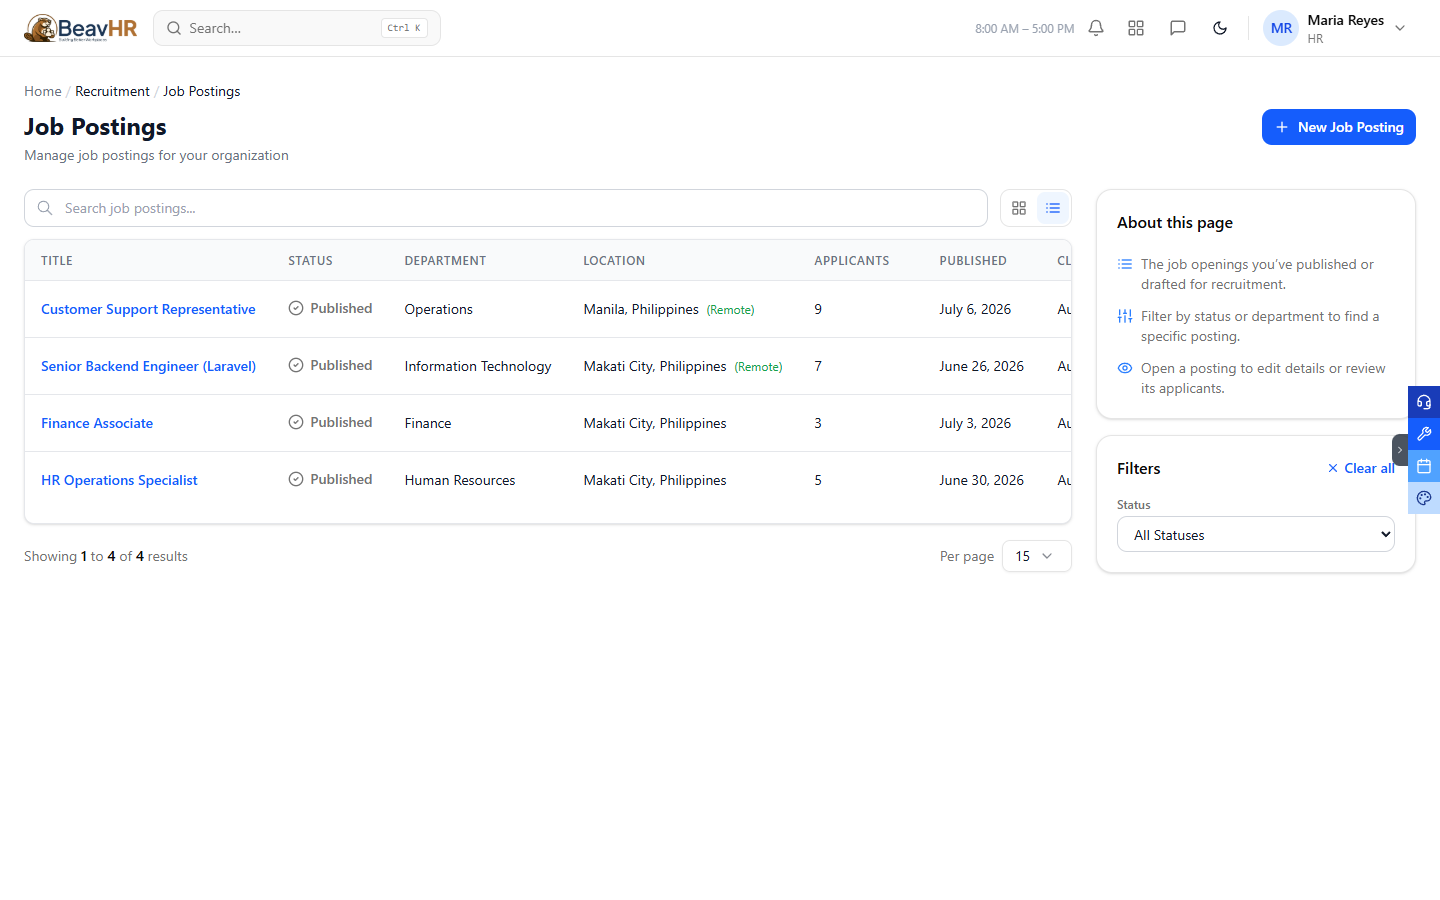Switch to grid view of job postings
Screen dimensions: 1440x900
pos(1019,208)
